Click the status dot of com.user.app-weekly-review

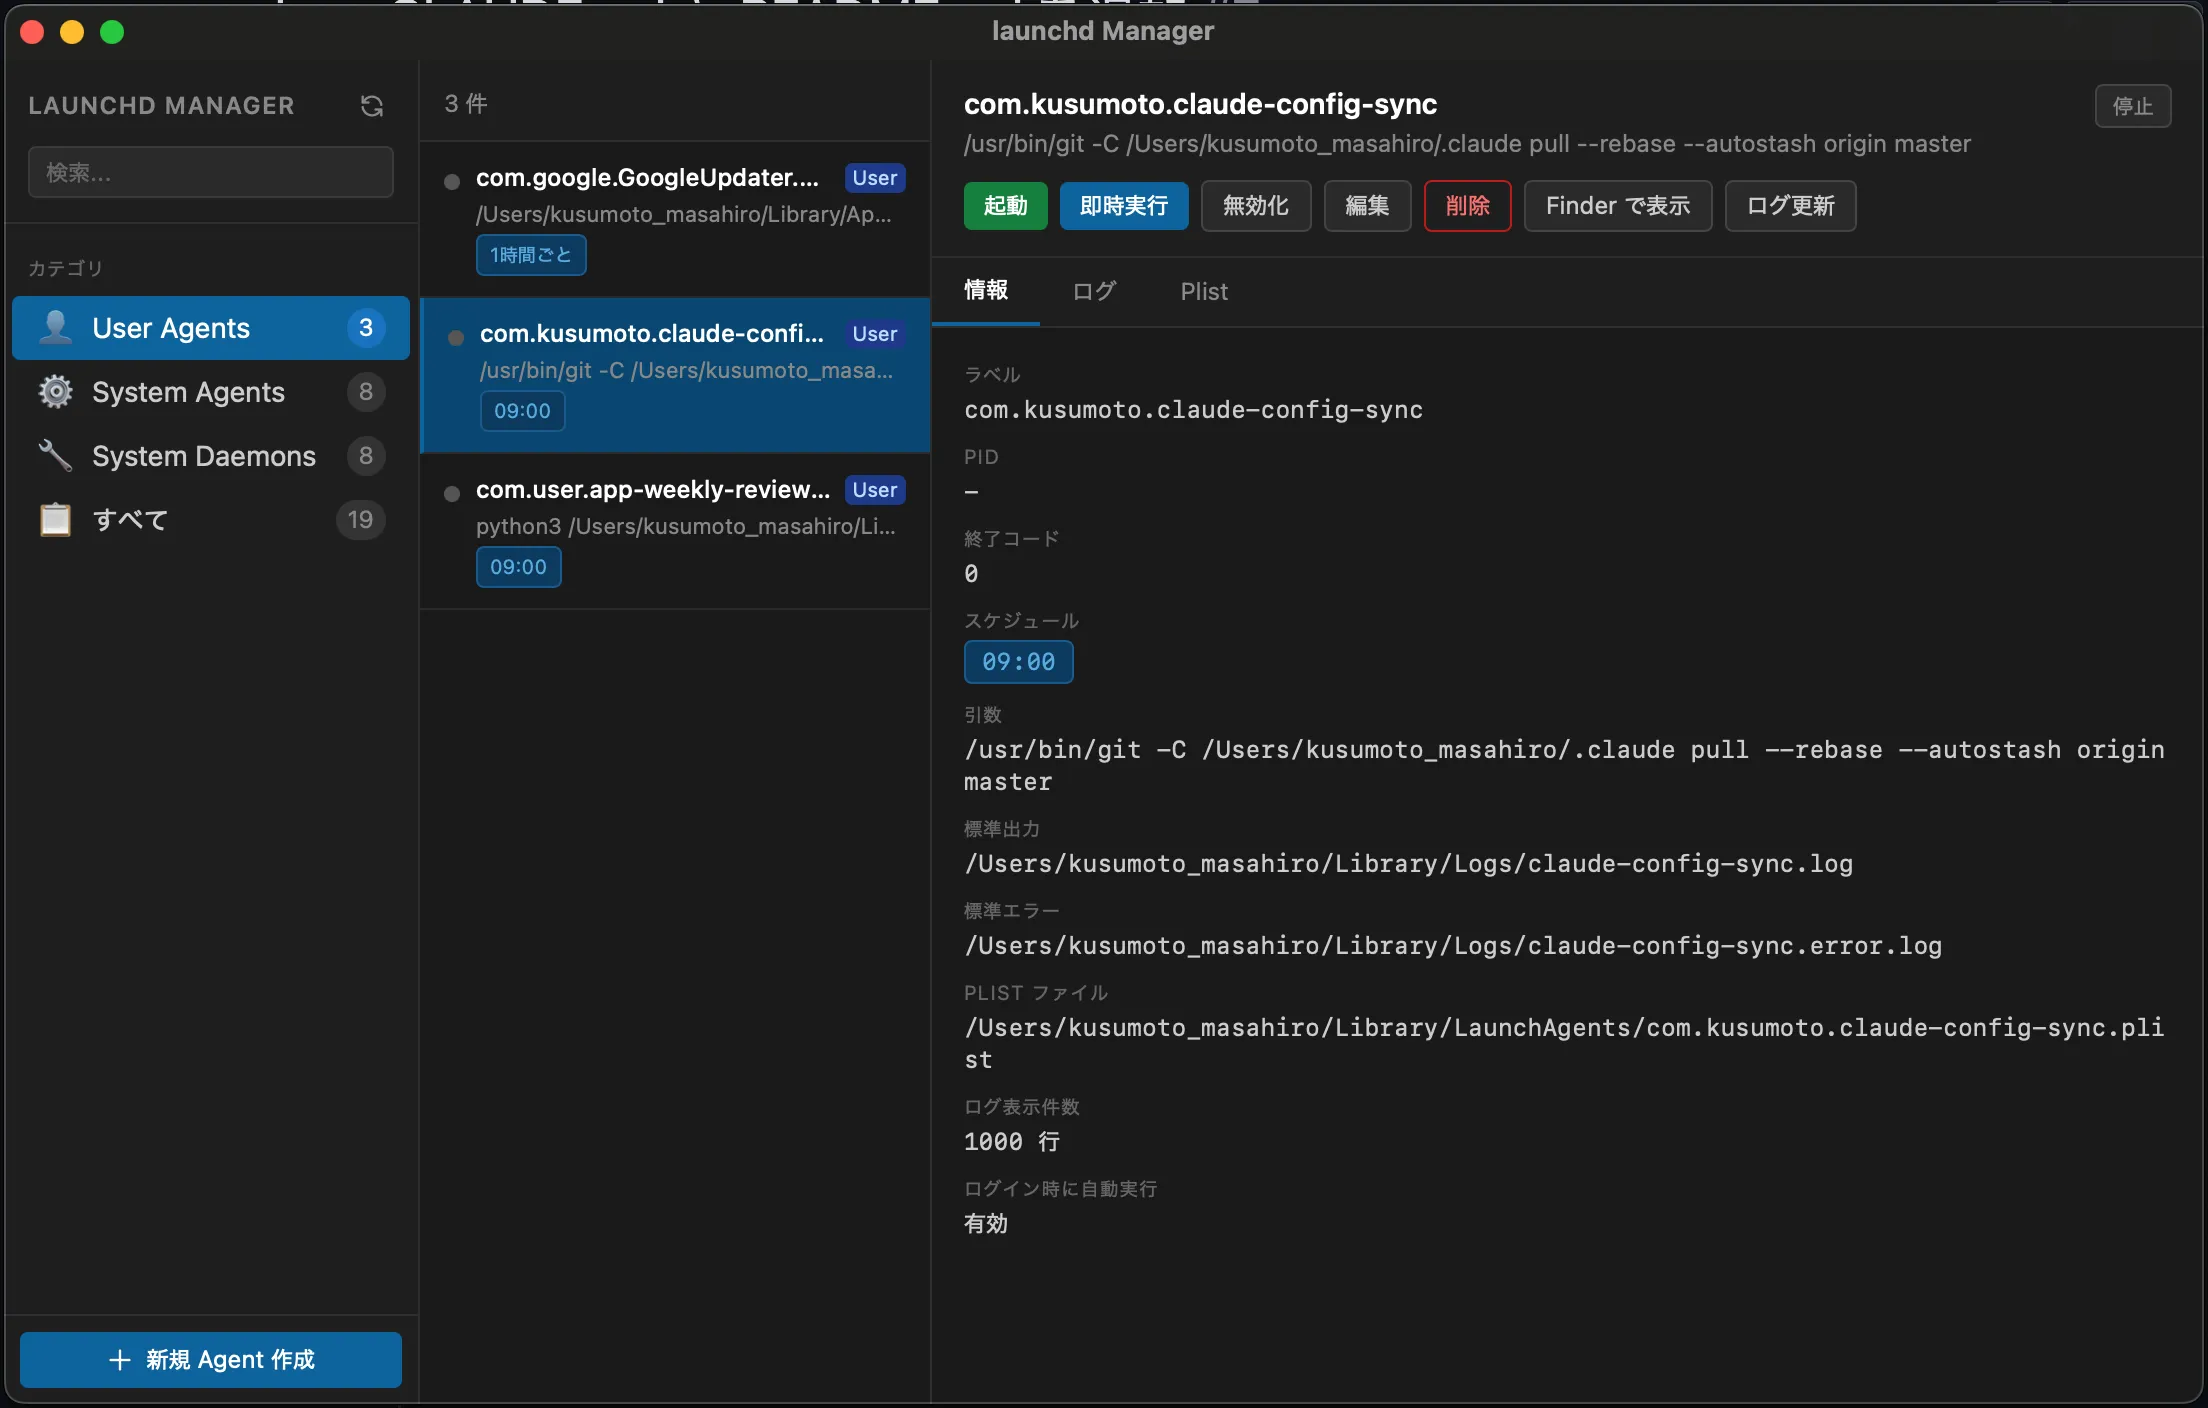[x=452, y=493]
